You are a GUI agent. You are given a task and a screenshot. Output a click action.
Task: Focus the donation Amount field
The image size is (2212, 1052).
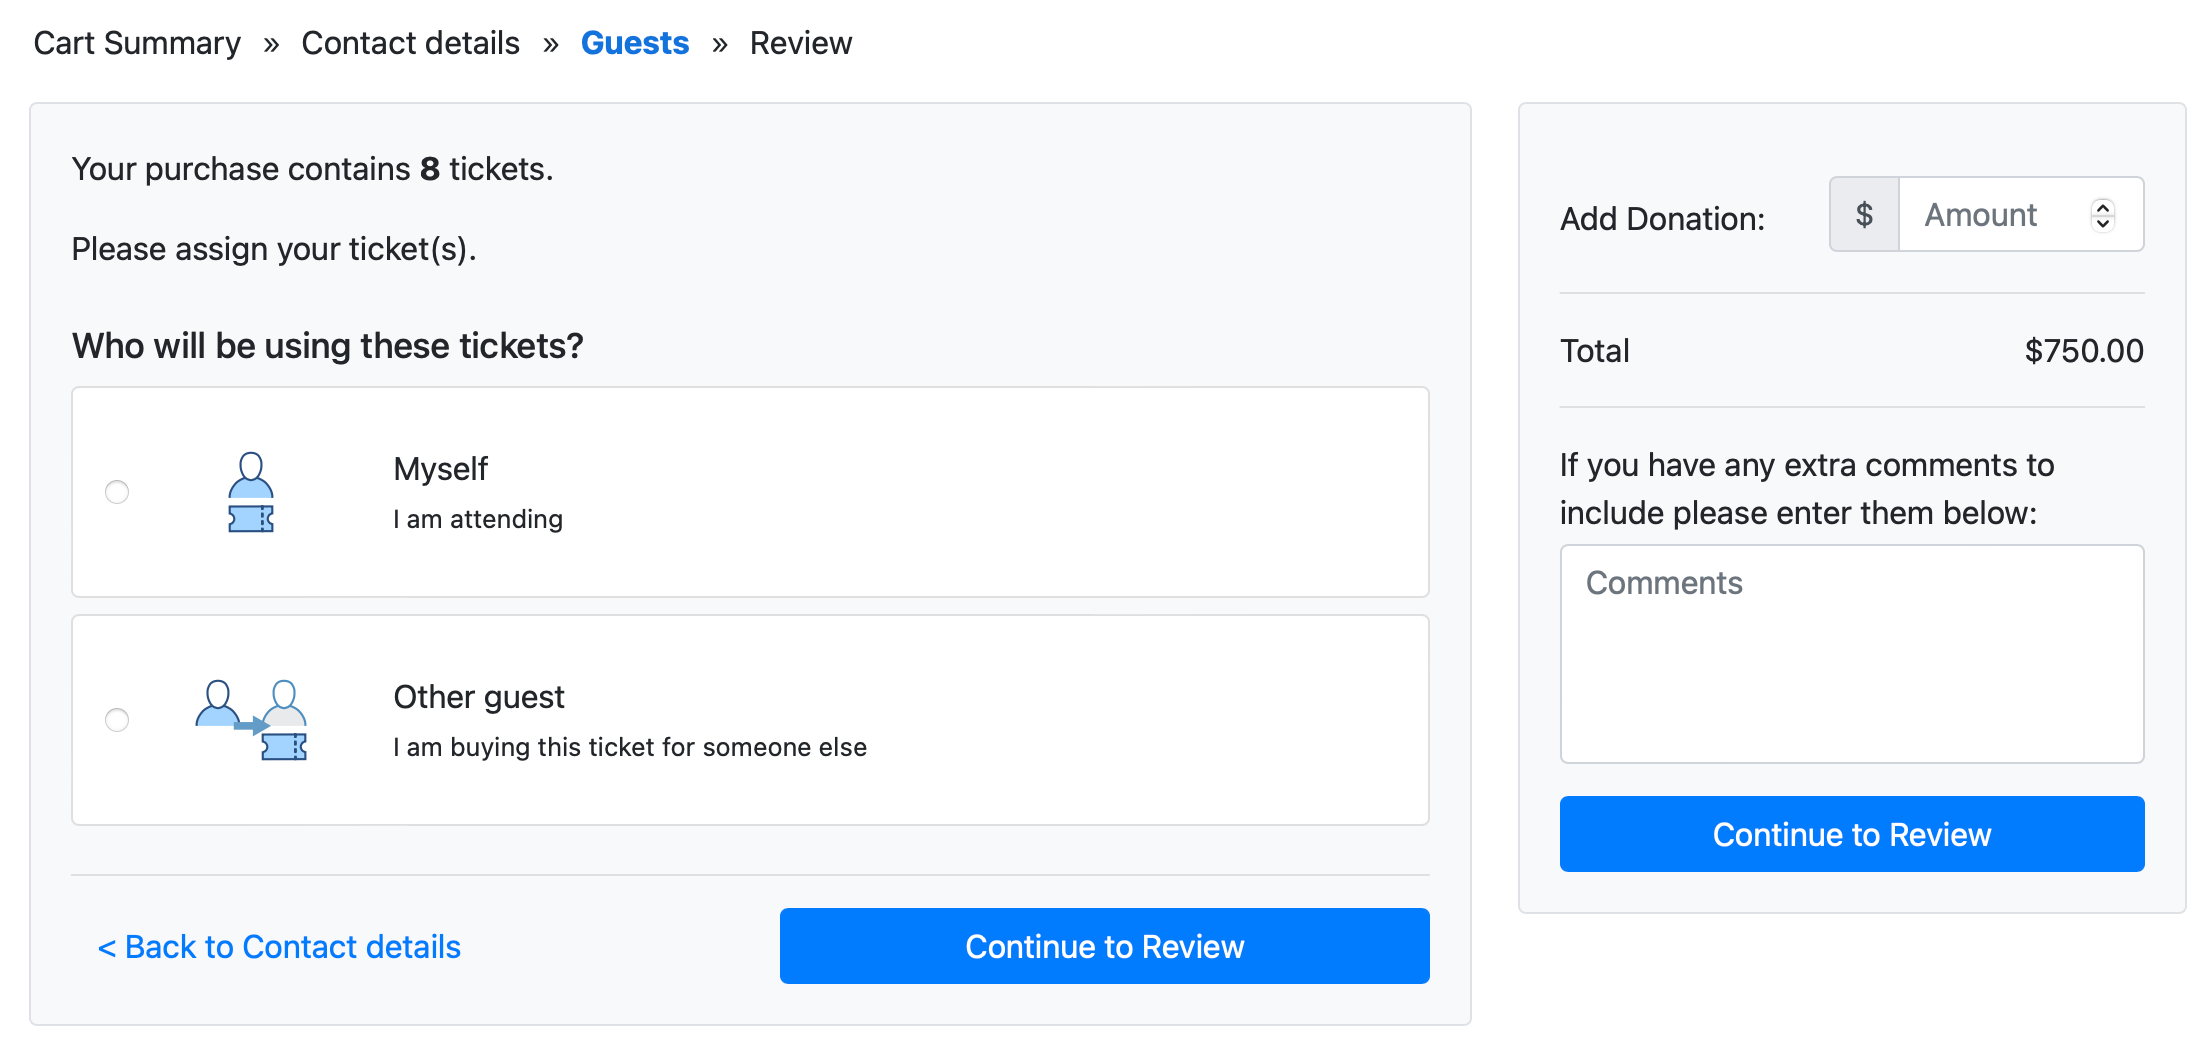point(1990,215)
